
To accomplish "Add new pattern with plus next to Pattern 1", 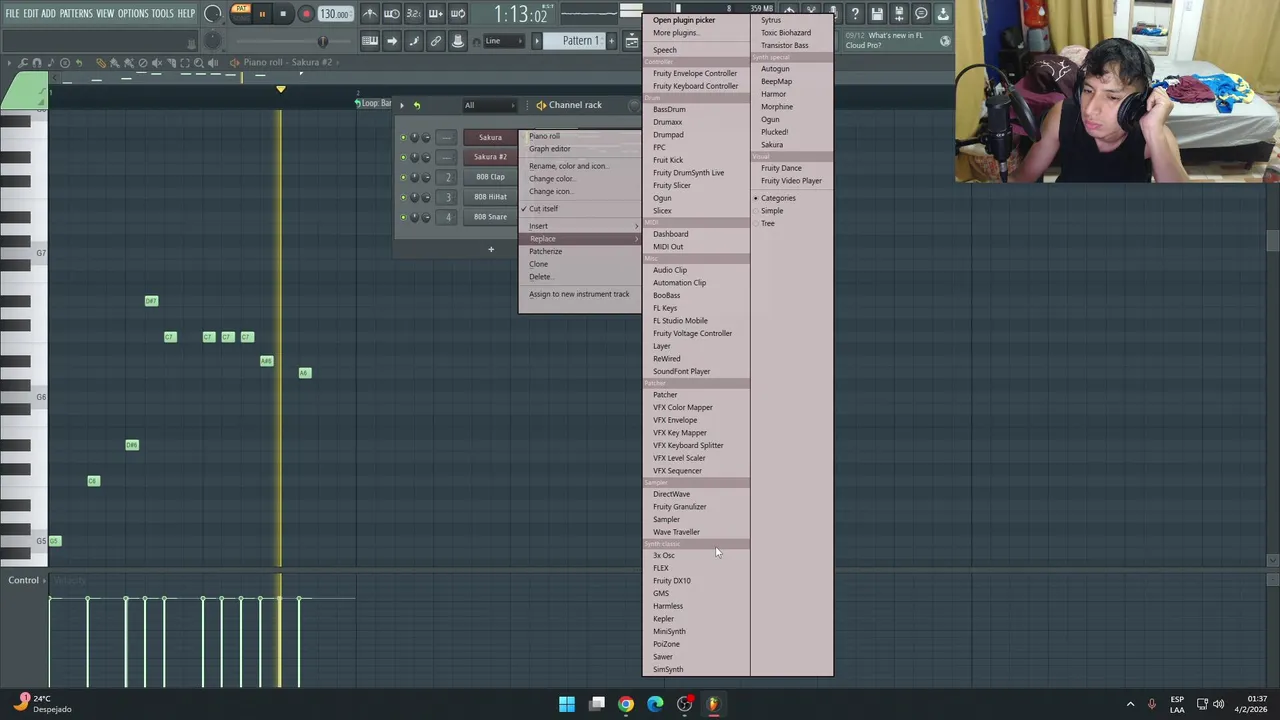I will pyautogui.click(x=611, y=41).
